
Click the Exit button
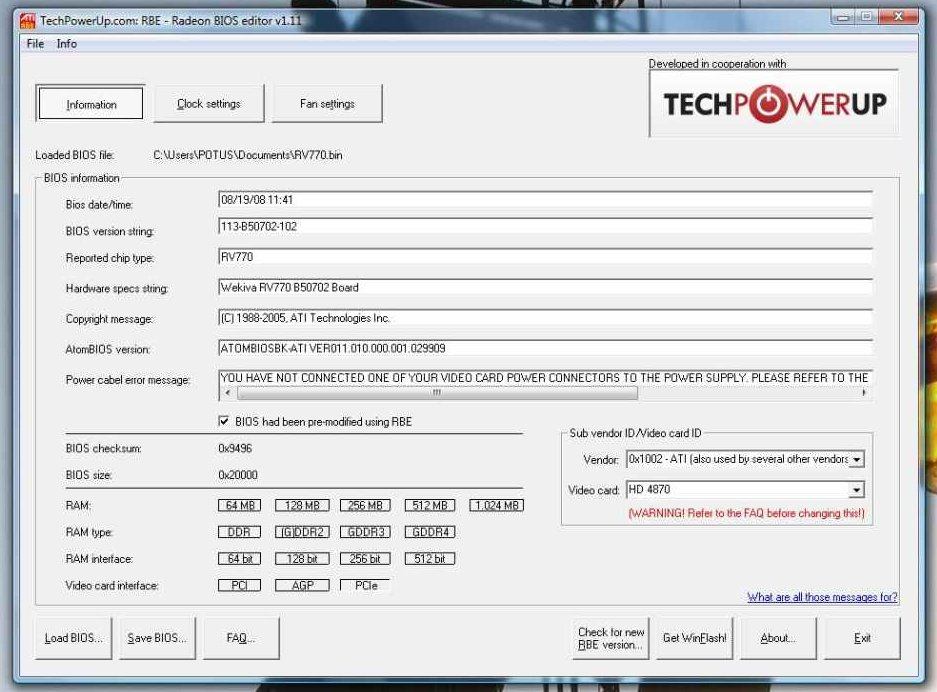(x=862, y=638)
